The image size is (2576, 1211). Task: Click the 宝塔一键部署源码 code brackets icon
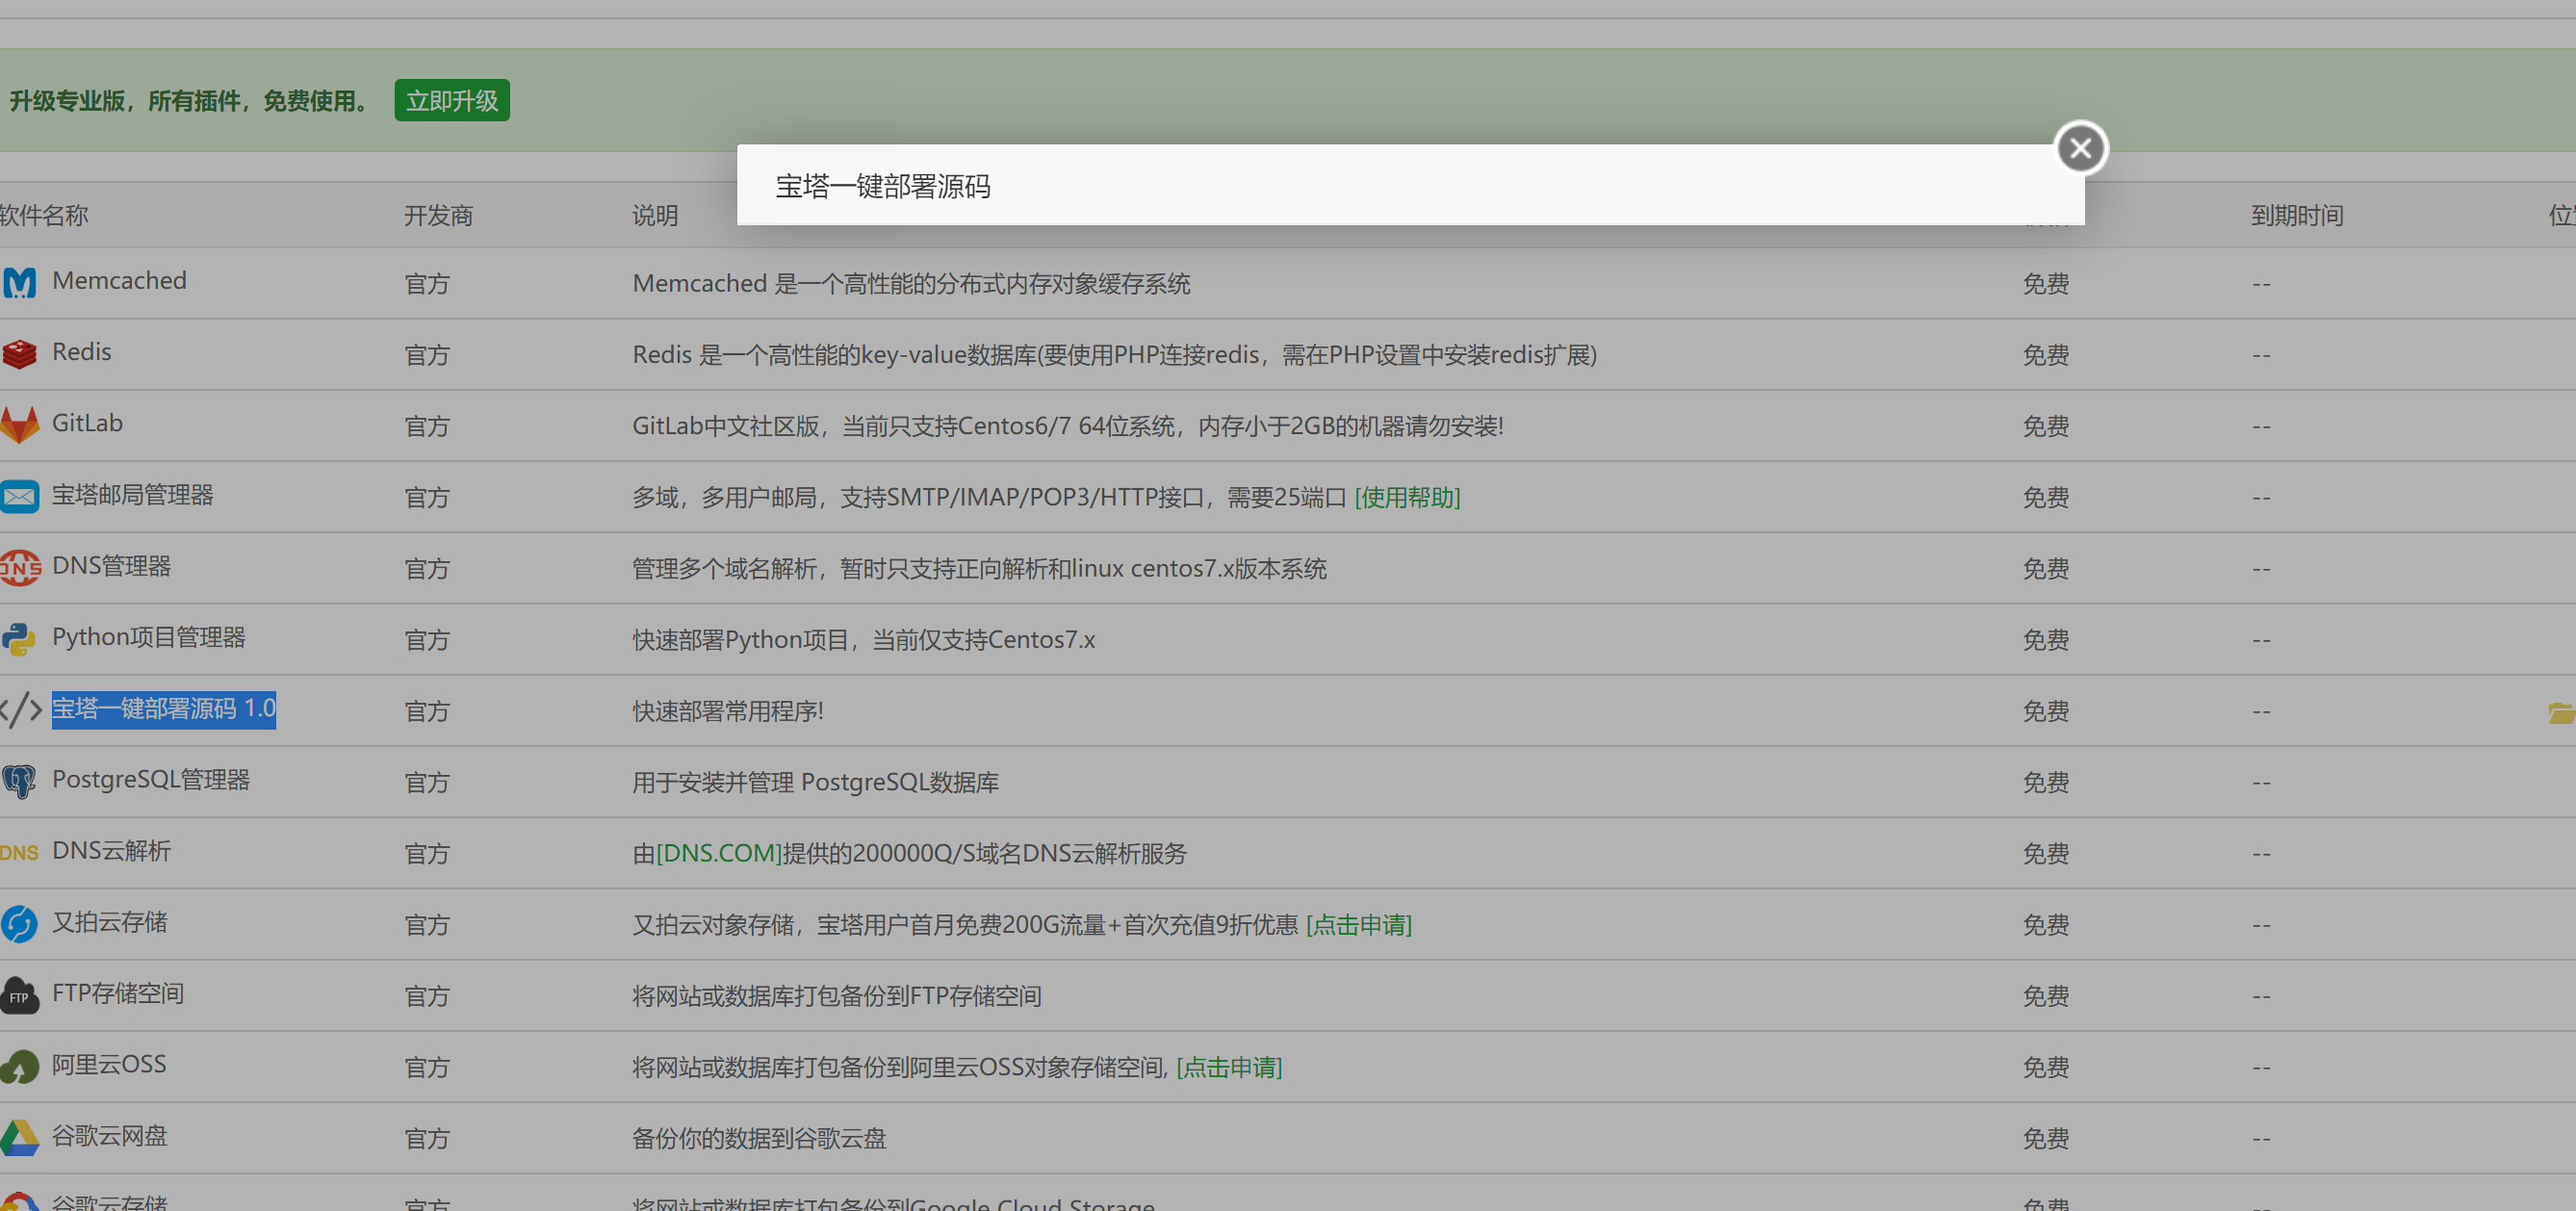[20, 710]
